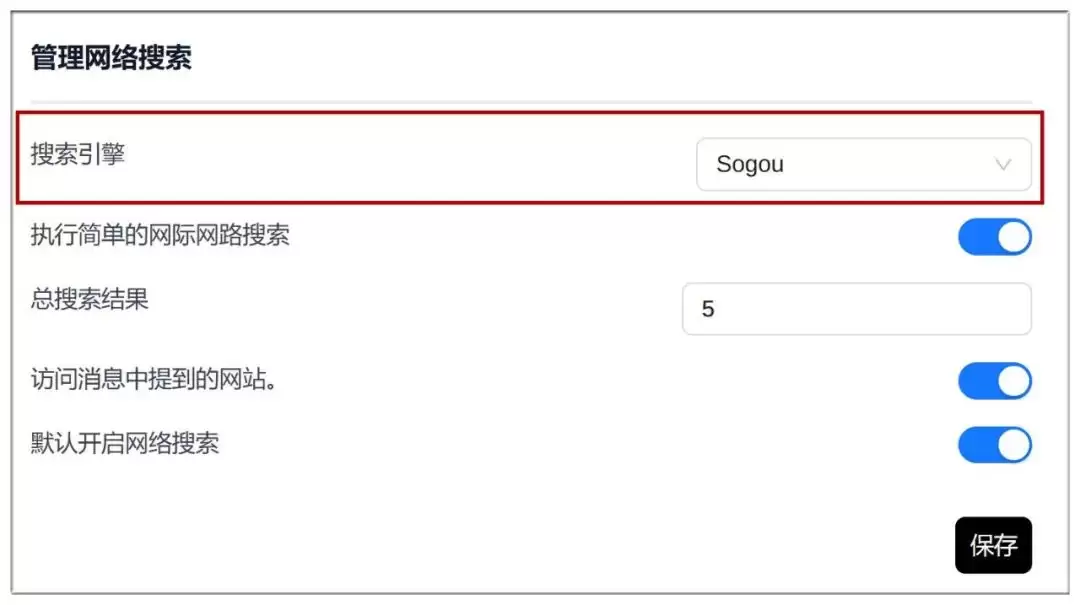Click inside the total search results box
Screen dimensions: 1080x605
tap(856, 309)
